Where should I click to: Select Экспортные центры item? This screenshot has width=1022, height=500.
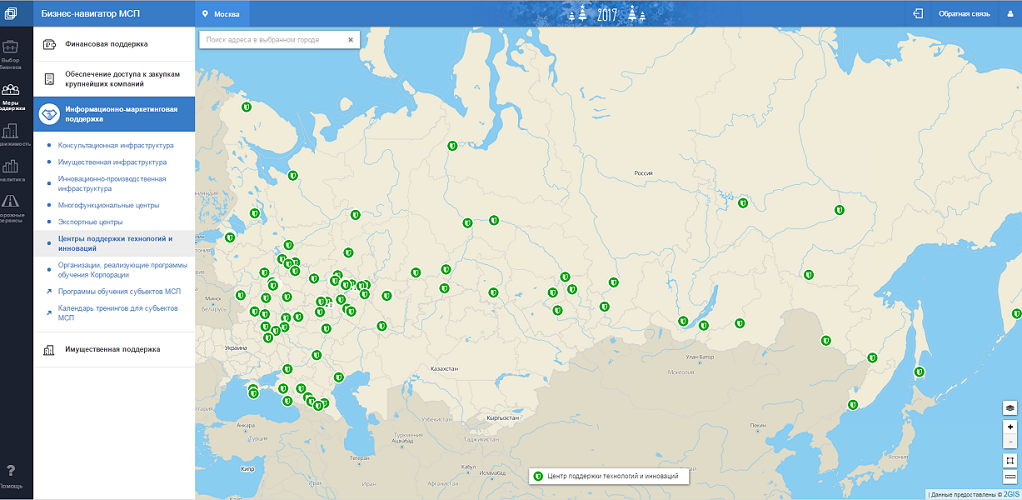click(x=90, y=221)
